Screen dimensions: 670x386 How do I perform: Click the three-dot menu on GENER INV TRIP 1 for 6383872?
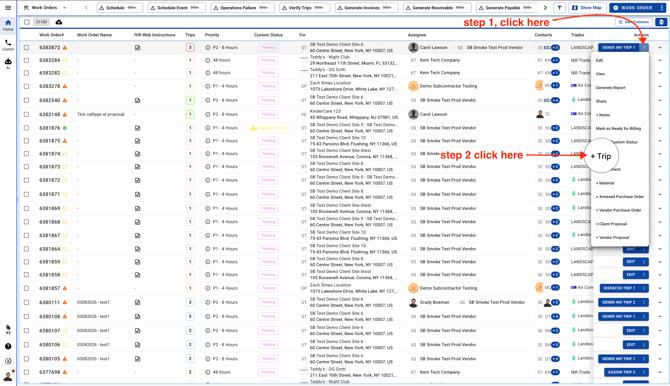pyautogui.click(x=644, y=47)
